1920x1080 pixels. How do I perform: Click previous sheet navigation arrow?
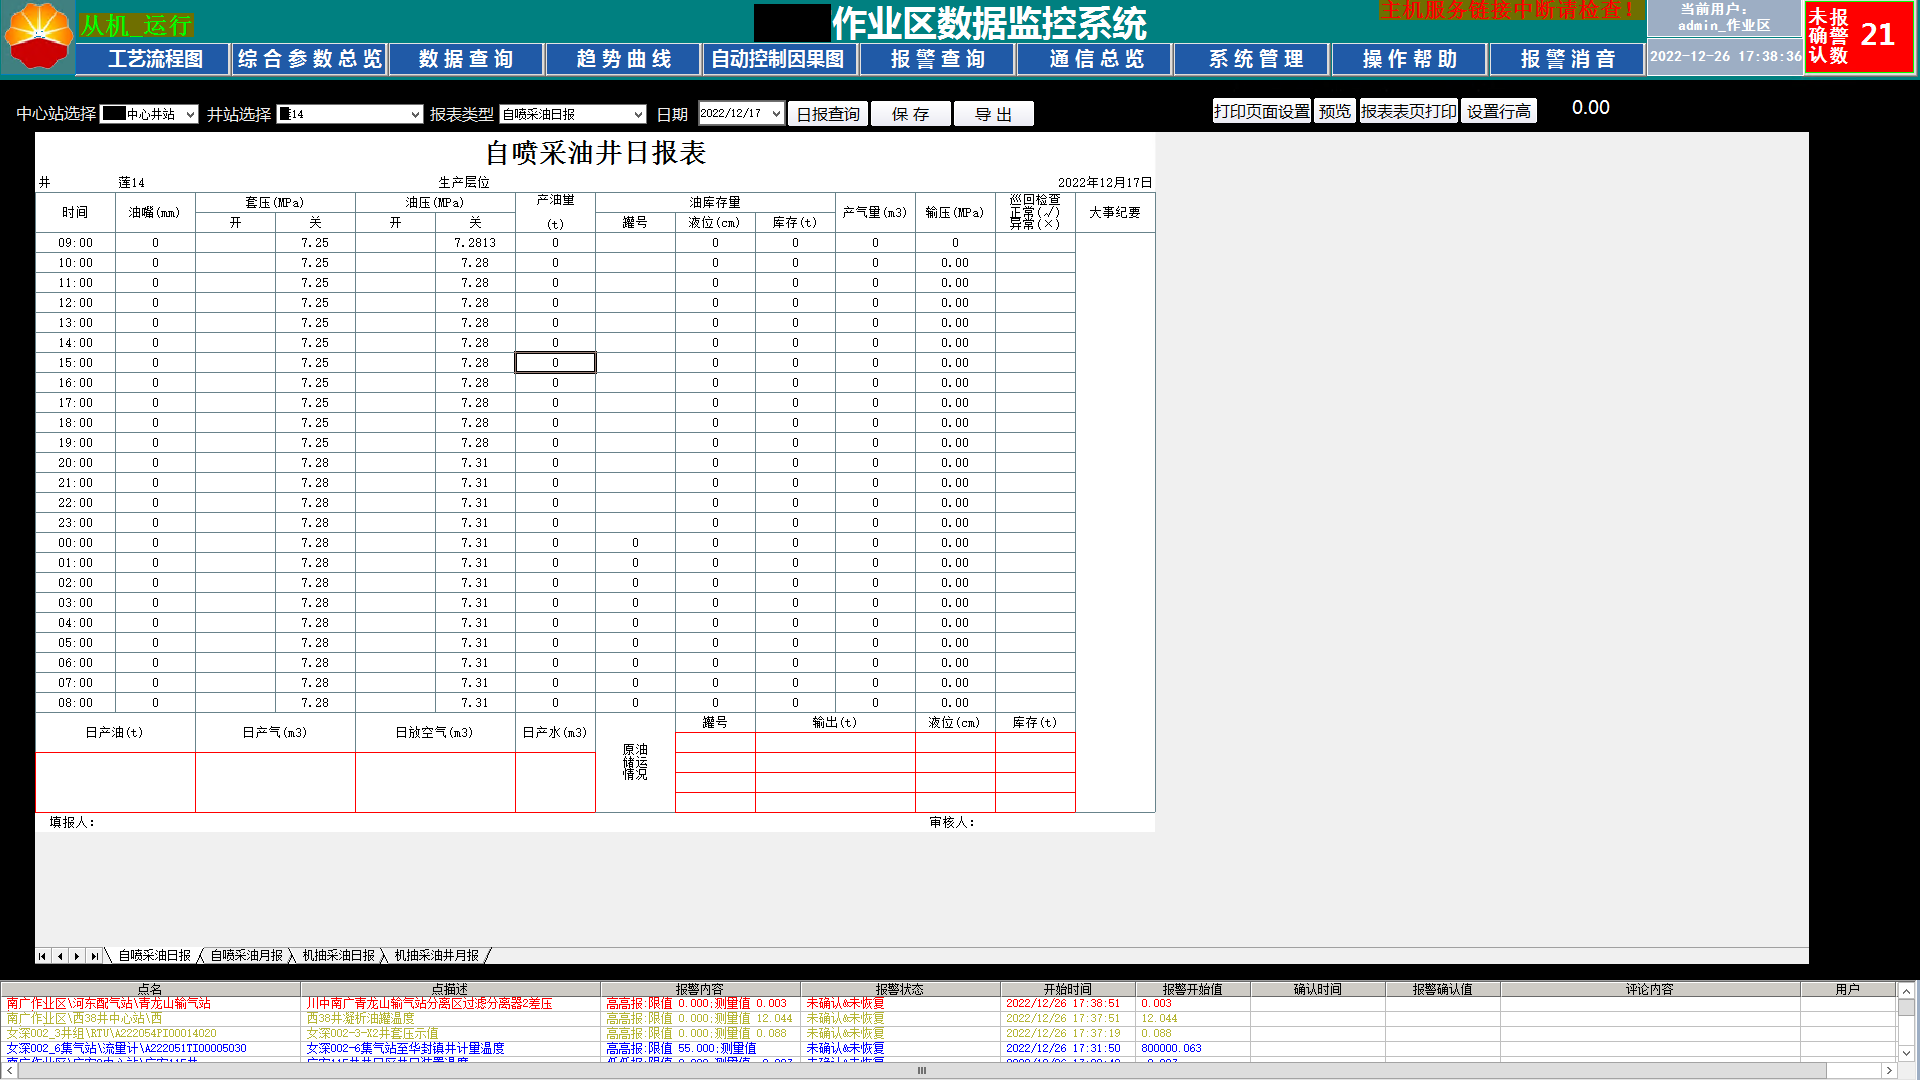60,956
